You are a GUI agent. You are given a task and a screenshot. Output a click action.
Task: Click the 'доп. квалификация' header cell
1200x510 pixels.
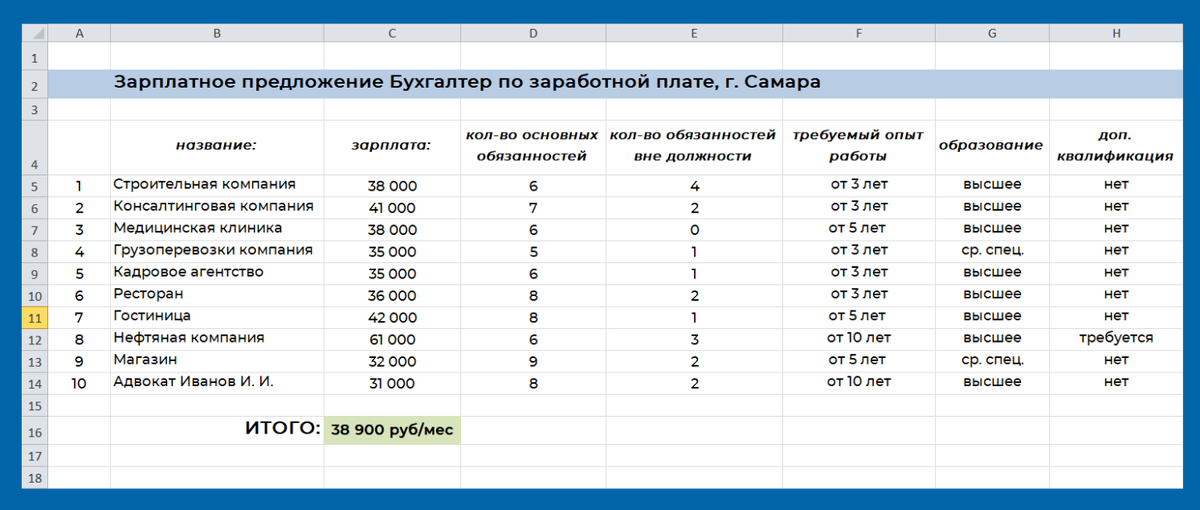click(1116, 146)
